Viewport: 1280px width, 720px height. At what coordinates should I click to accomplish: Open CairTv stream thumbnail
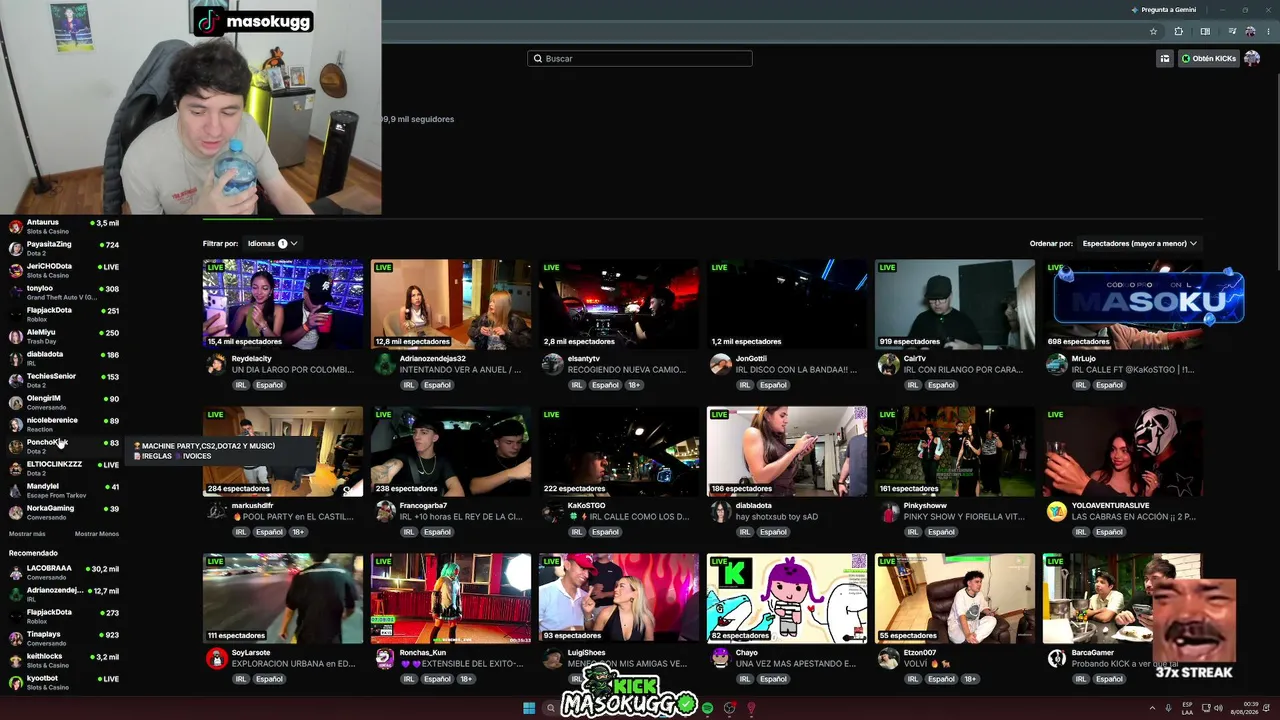point(955,304)
